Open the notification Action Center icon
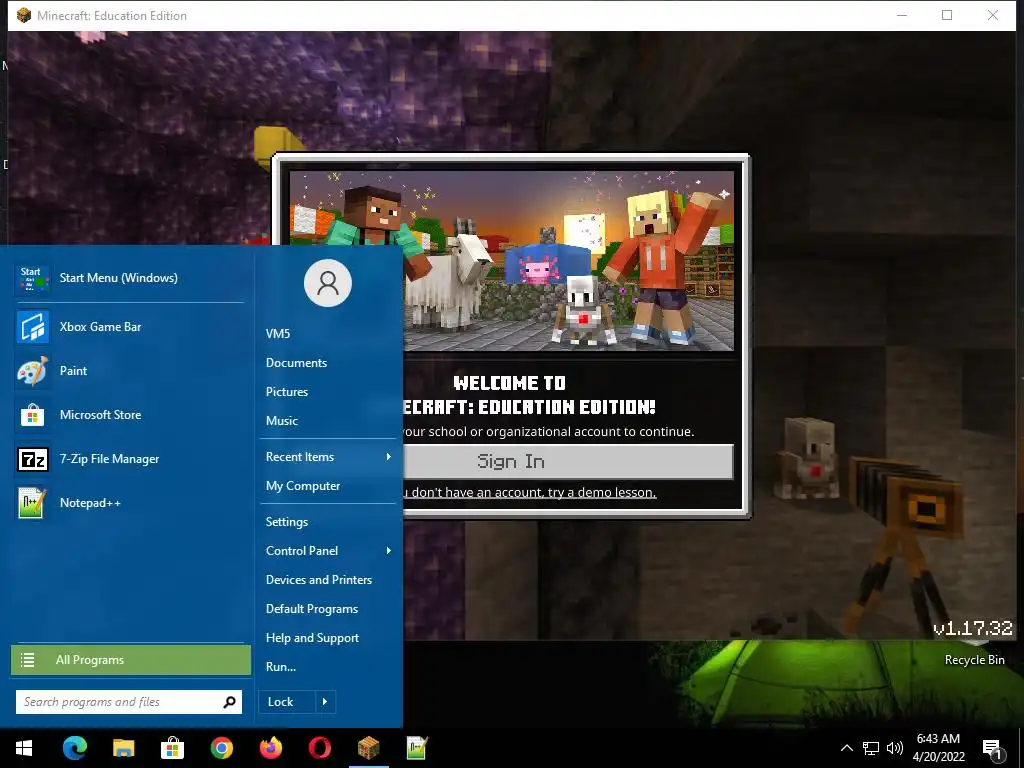 993,749
